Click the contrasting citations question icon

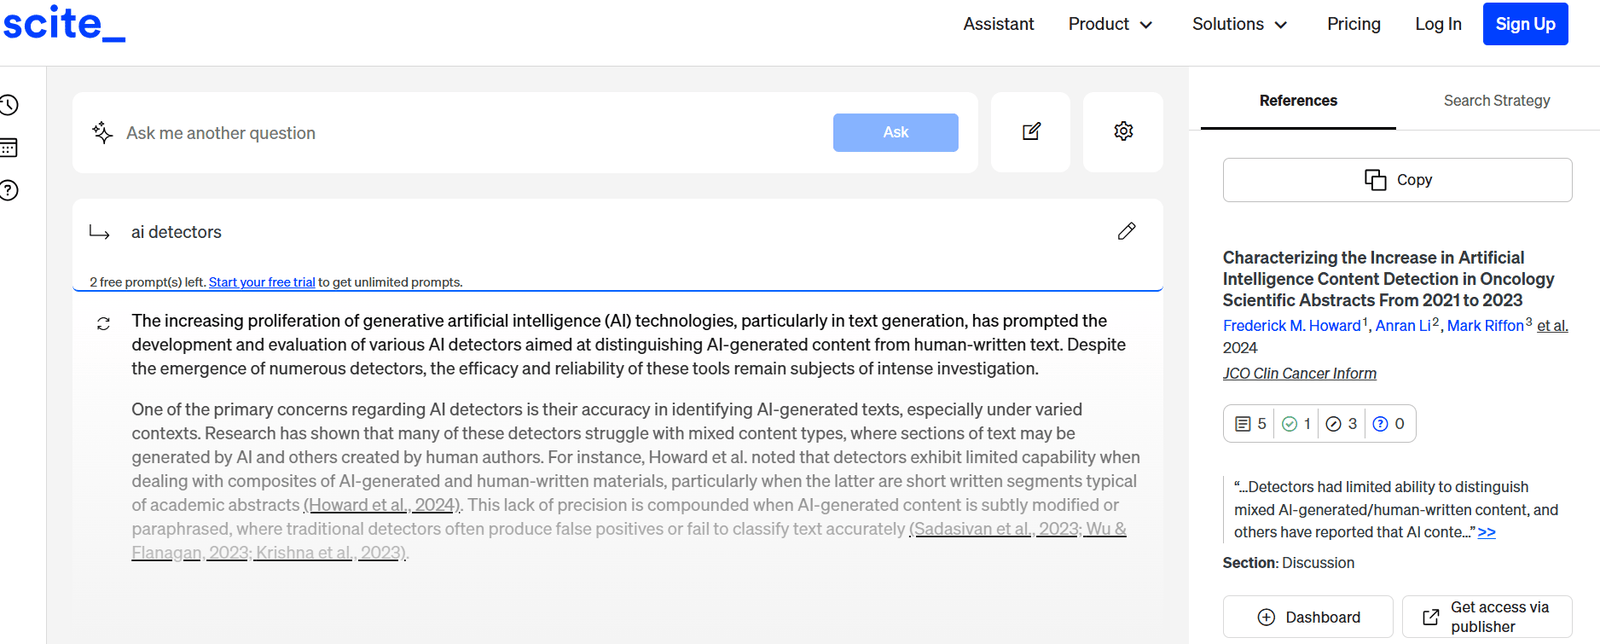click(x=1388, y=424)
